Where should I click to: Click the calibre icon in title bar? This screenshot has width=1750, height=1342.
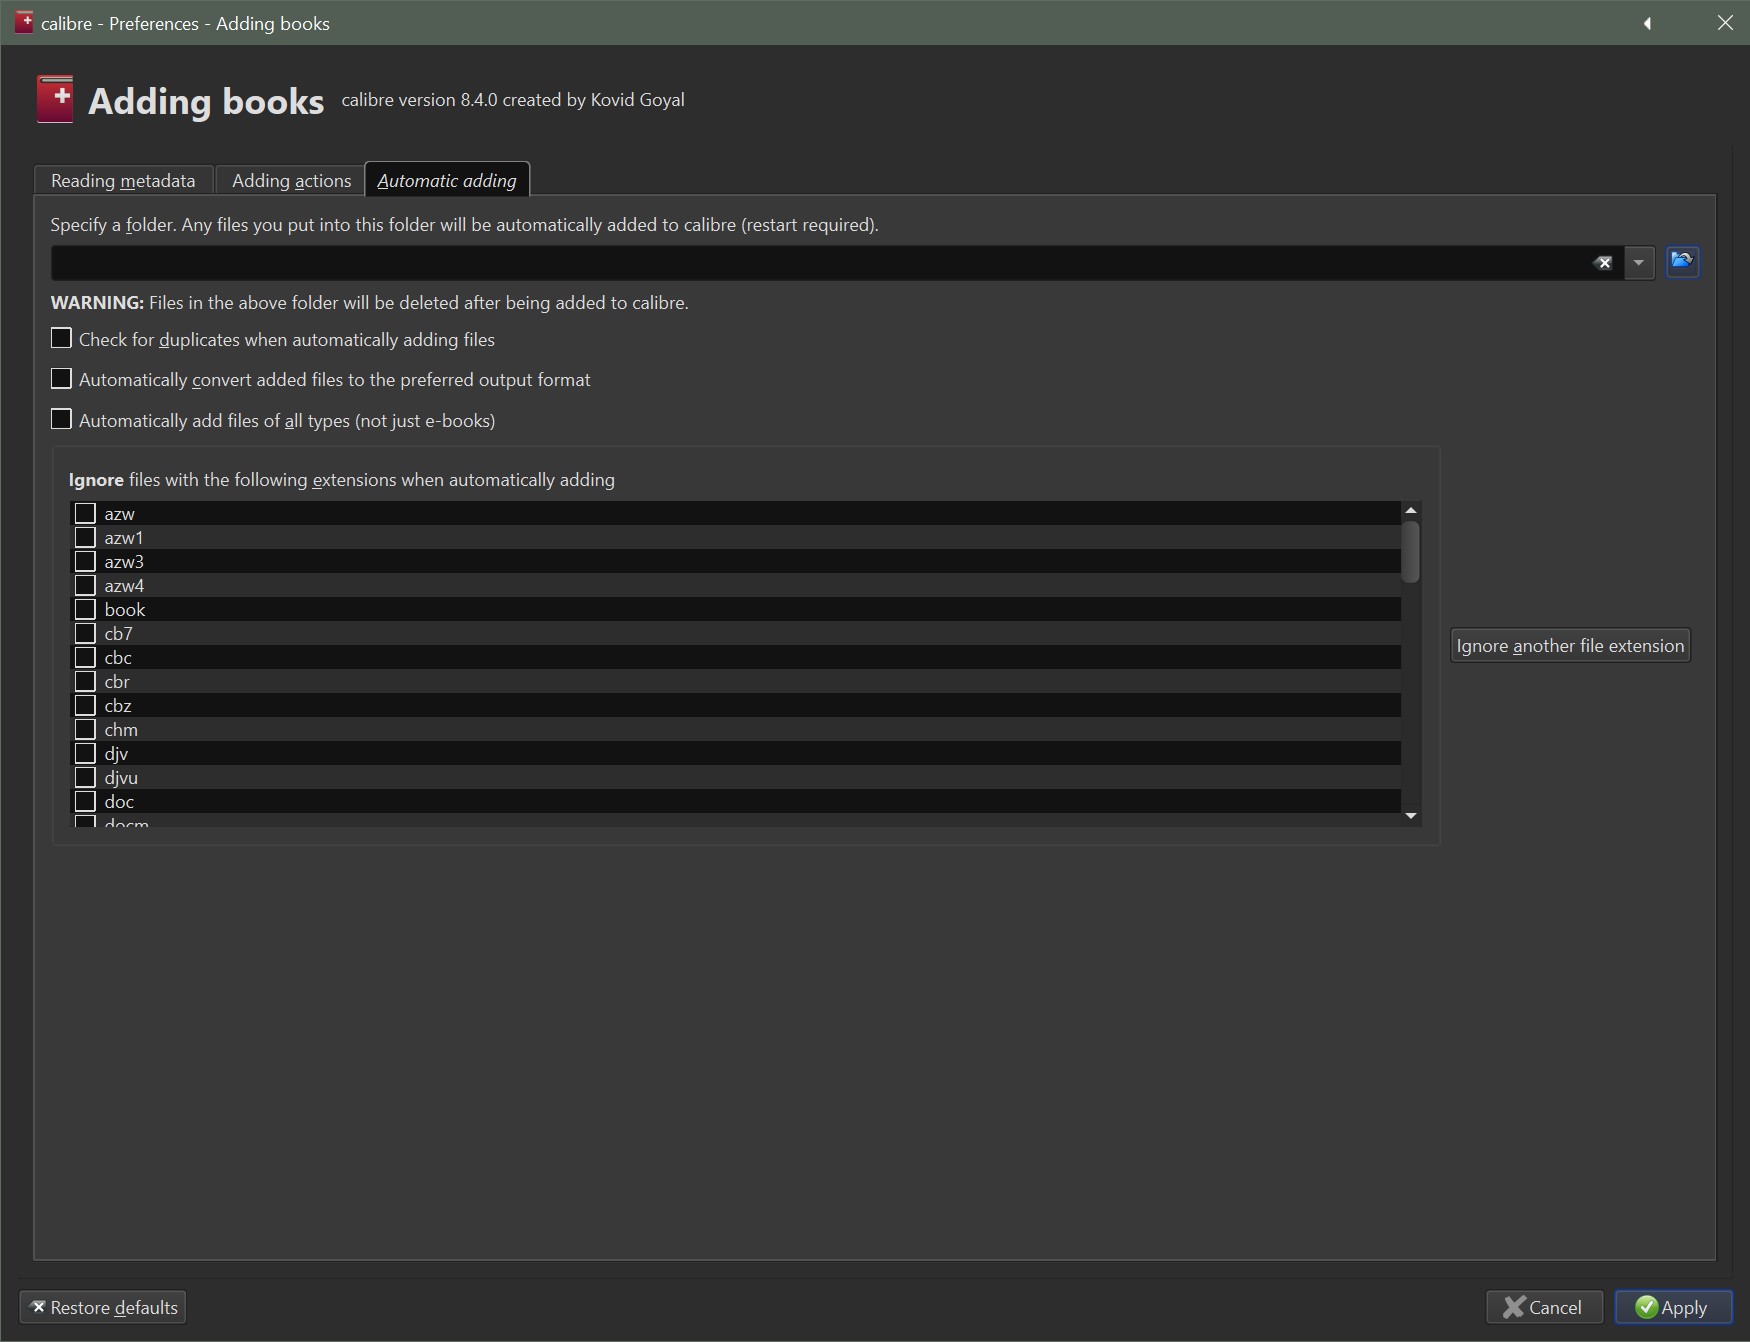[24, 22]
